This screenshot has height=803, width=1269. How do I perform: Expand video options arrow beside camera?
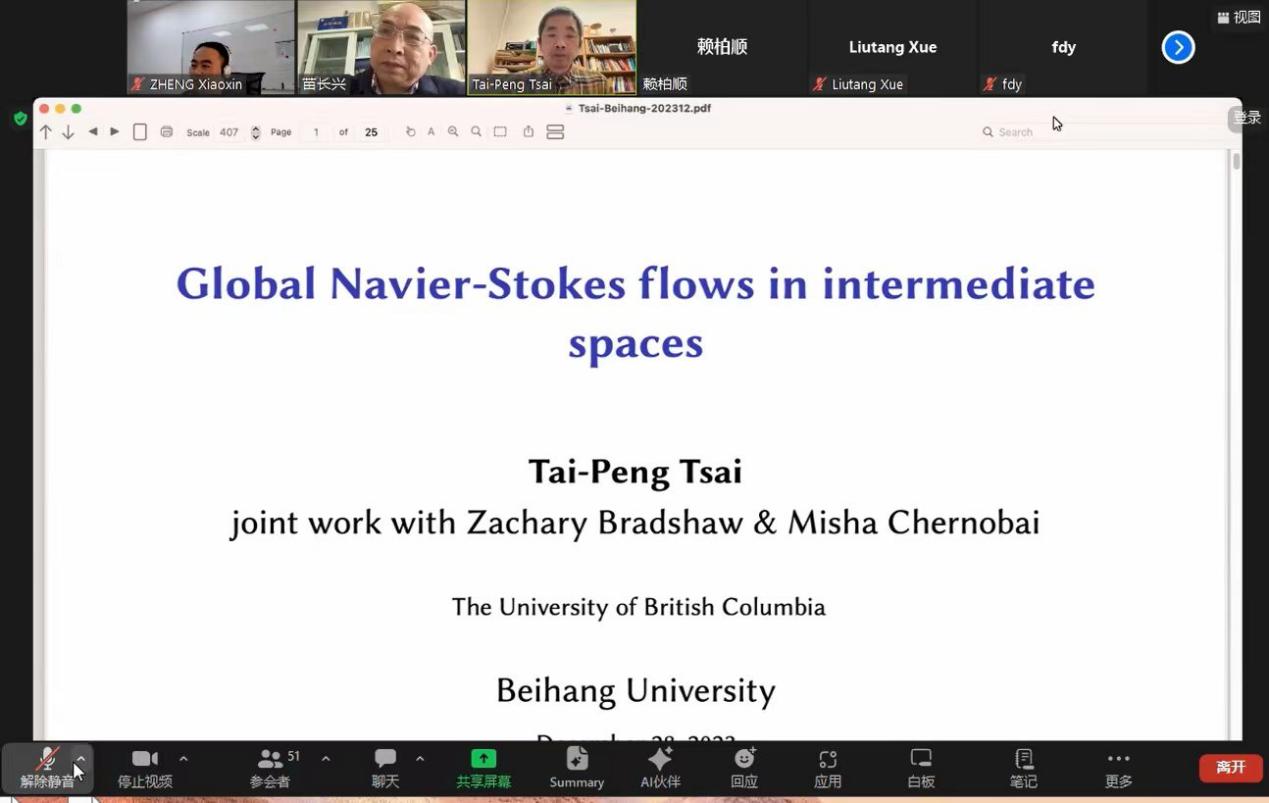click(x=183, y=759)
